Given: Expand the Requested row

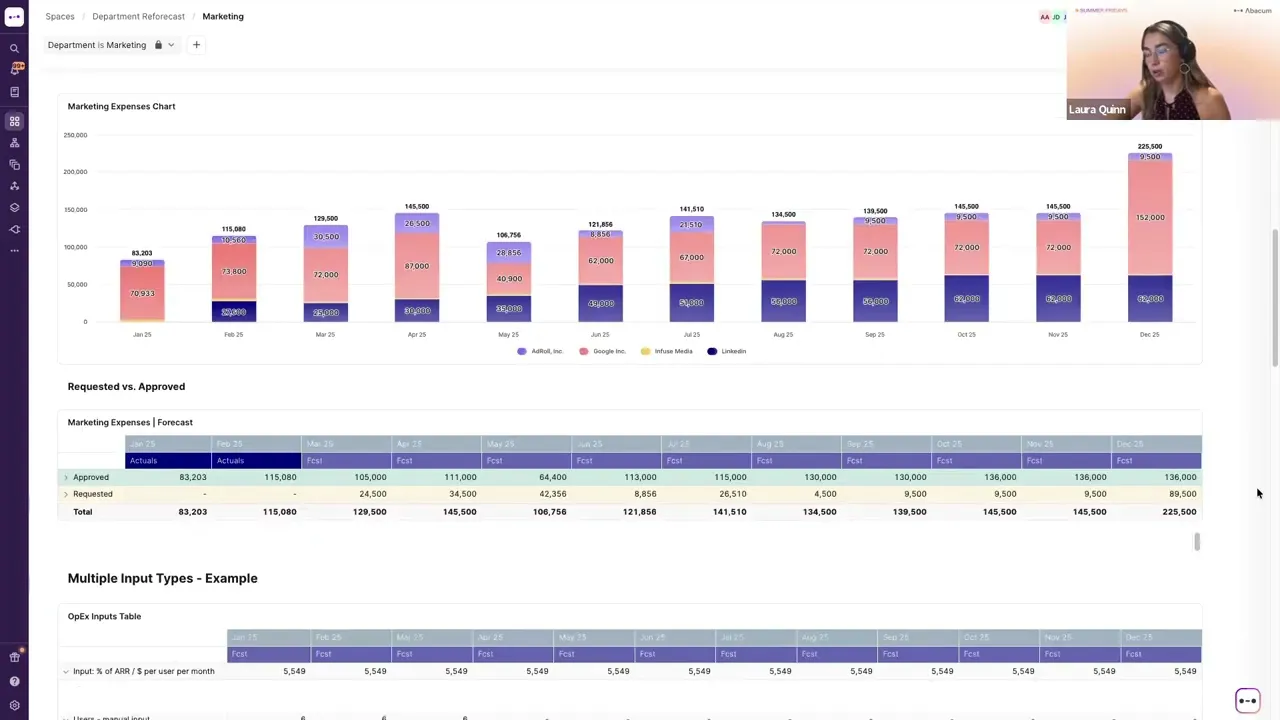Looking at the screenshot, I should 66,494.
